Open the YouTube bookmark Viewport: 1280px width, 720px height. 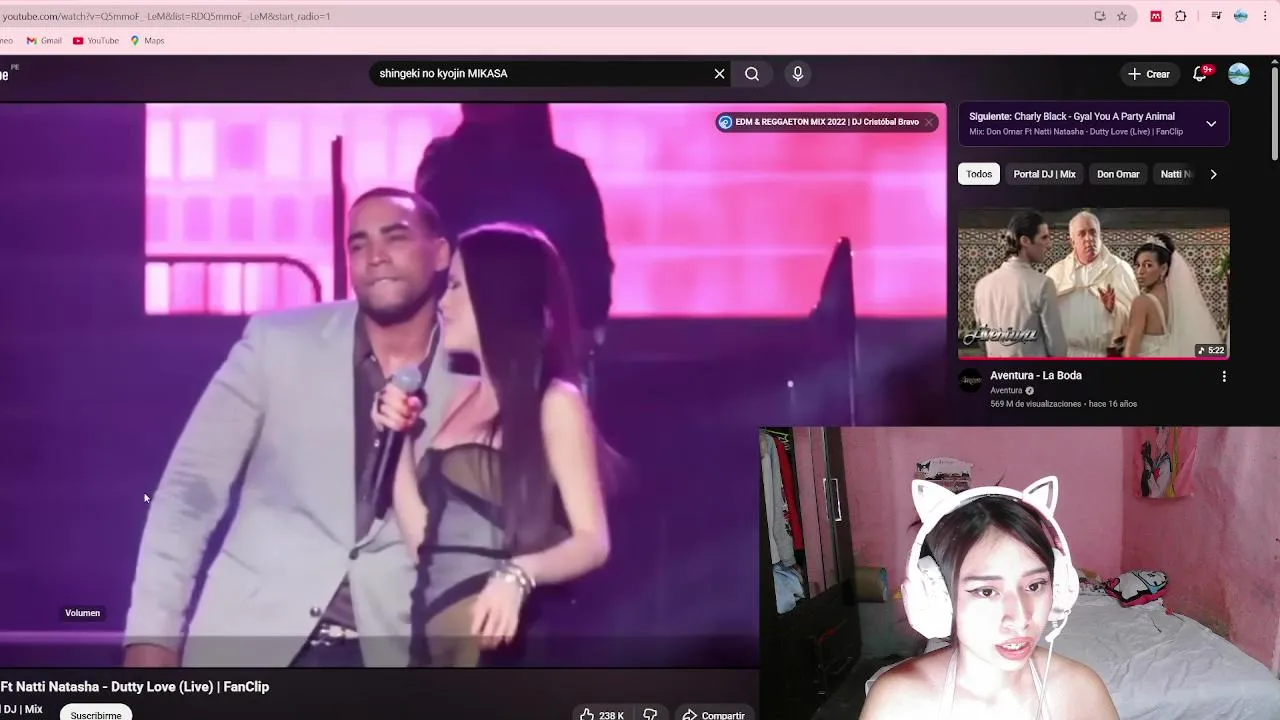96,41
